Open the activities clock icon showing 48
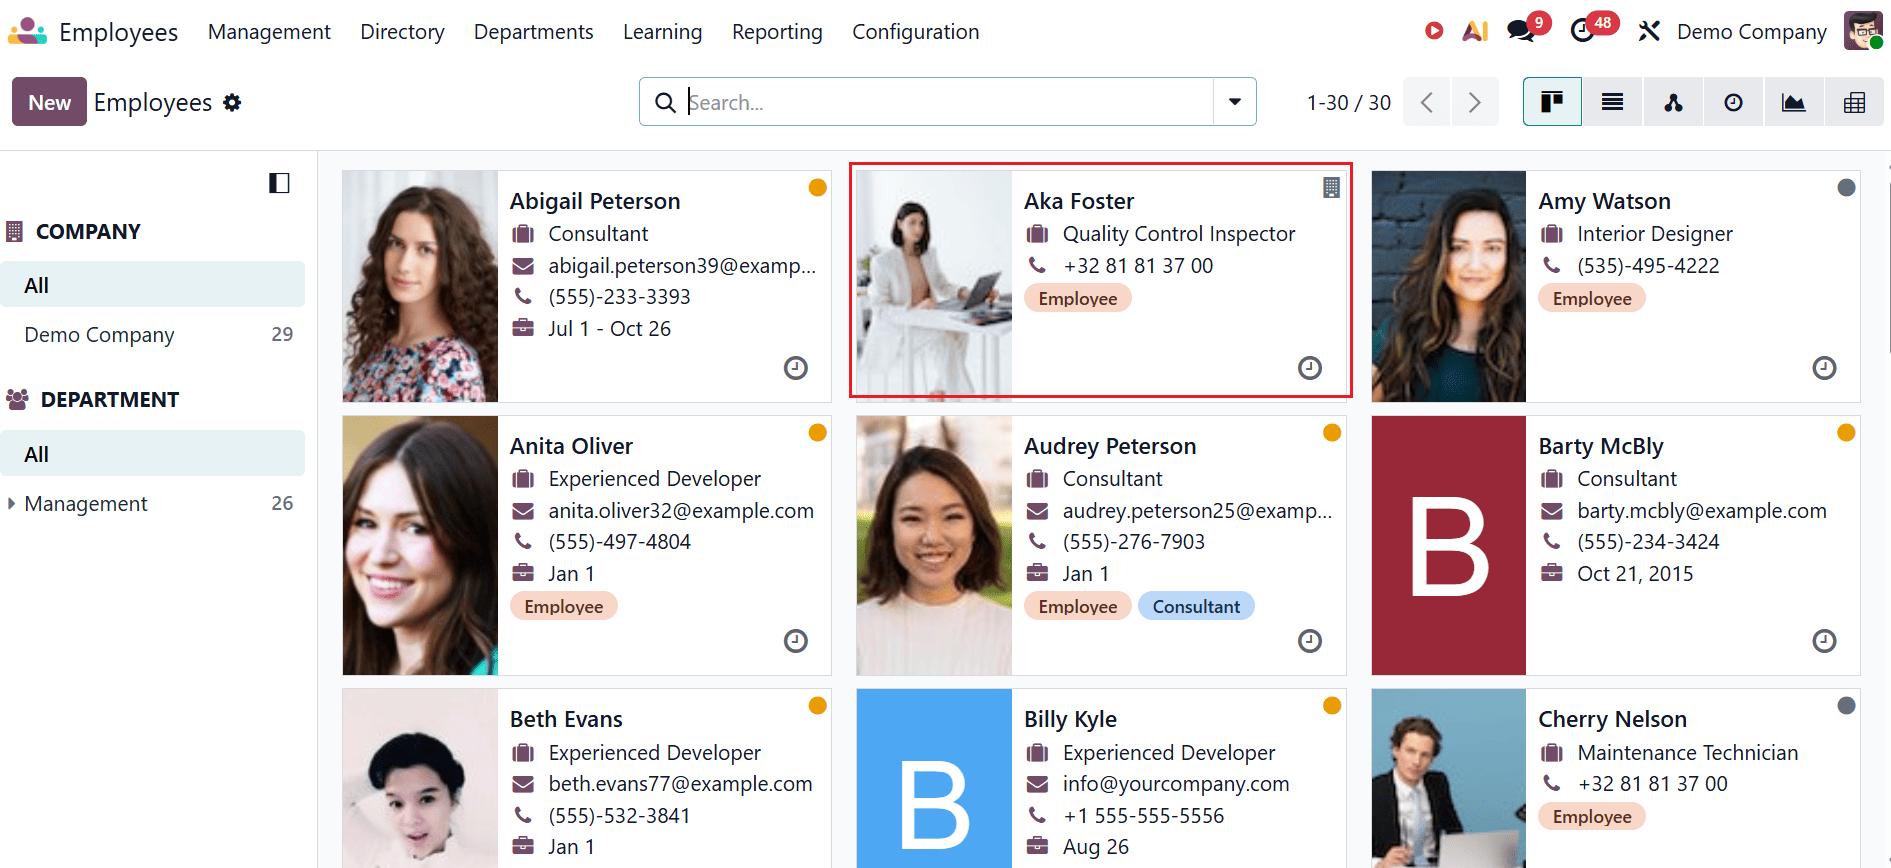Screen dimensions: 1891x868 tap(1582, 31)
